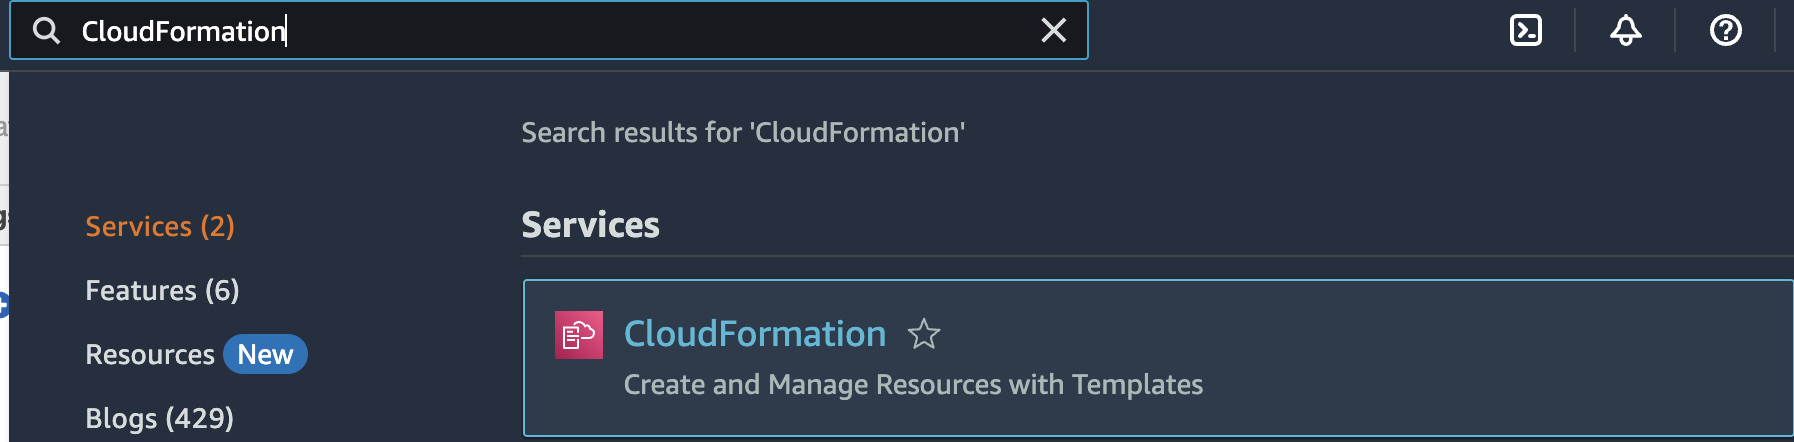Open the CloudShell terminal icon
The height and width of the screenshot is (442, 1794).
point(1525,31)
